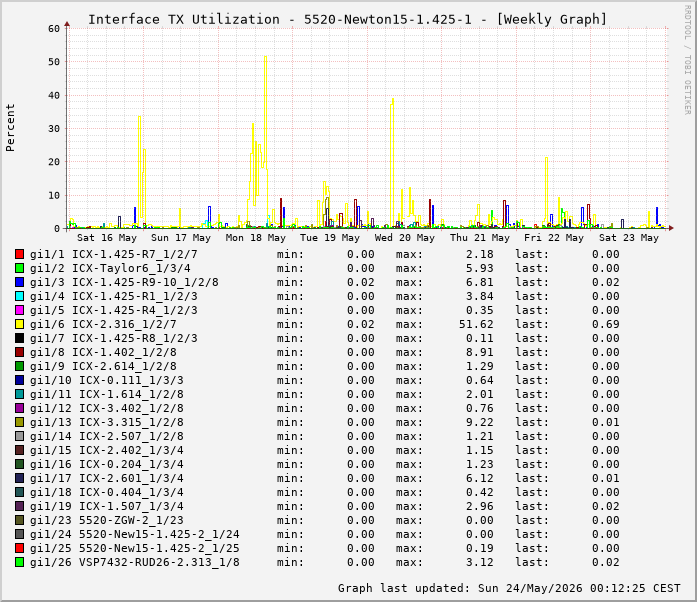Click the legend label gi1/6 ICX-2.316_1/2/7
Viewport: 697px width, 602px height.
point(103,324)
